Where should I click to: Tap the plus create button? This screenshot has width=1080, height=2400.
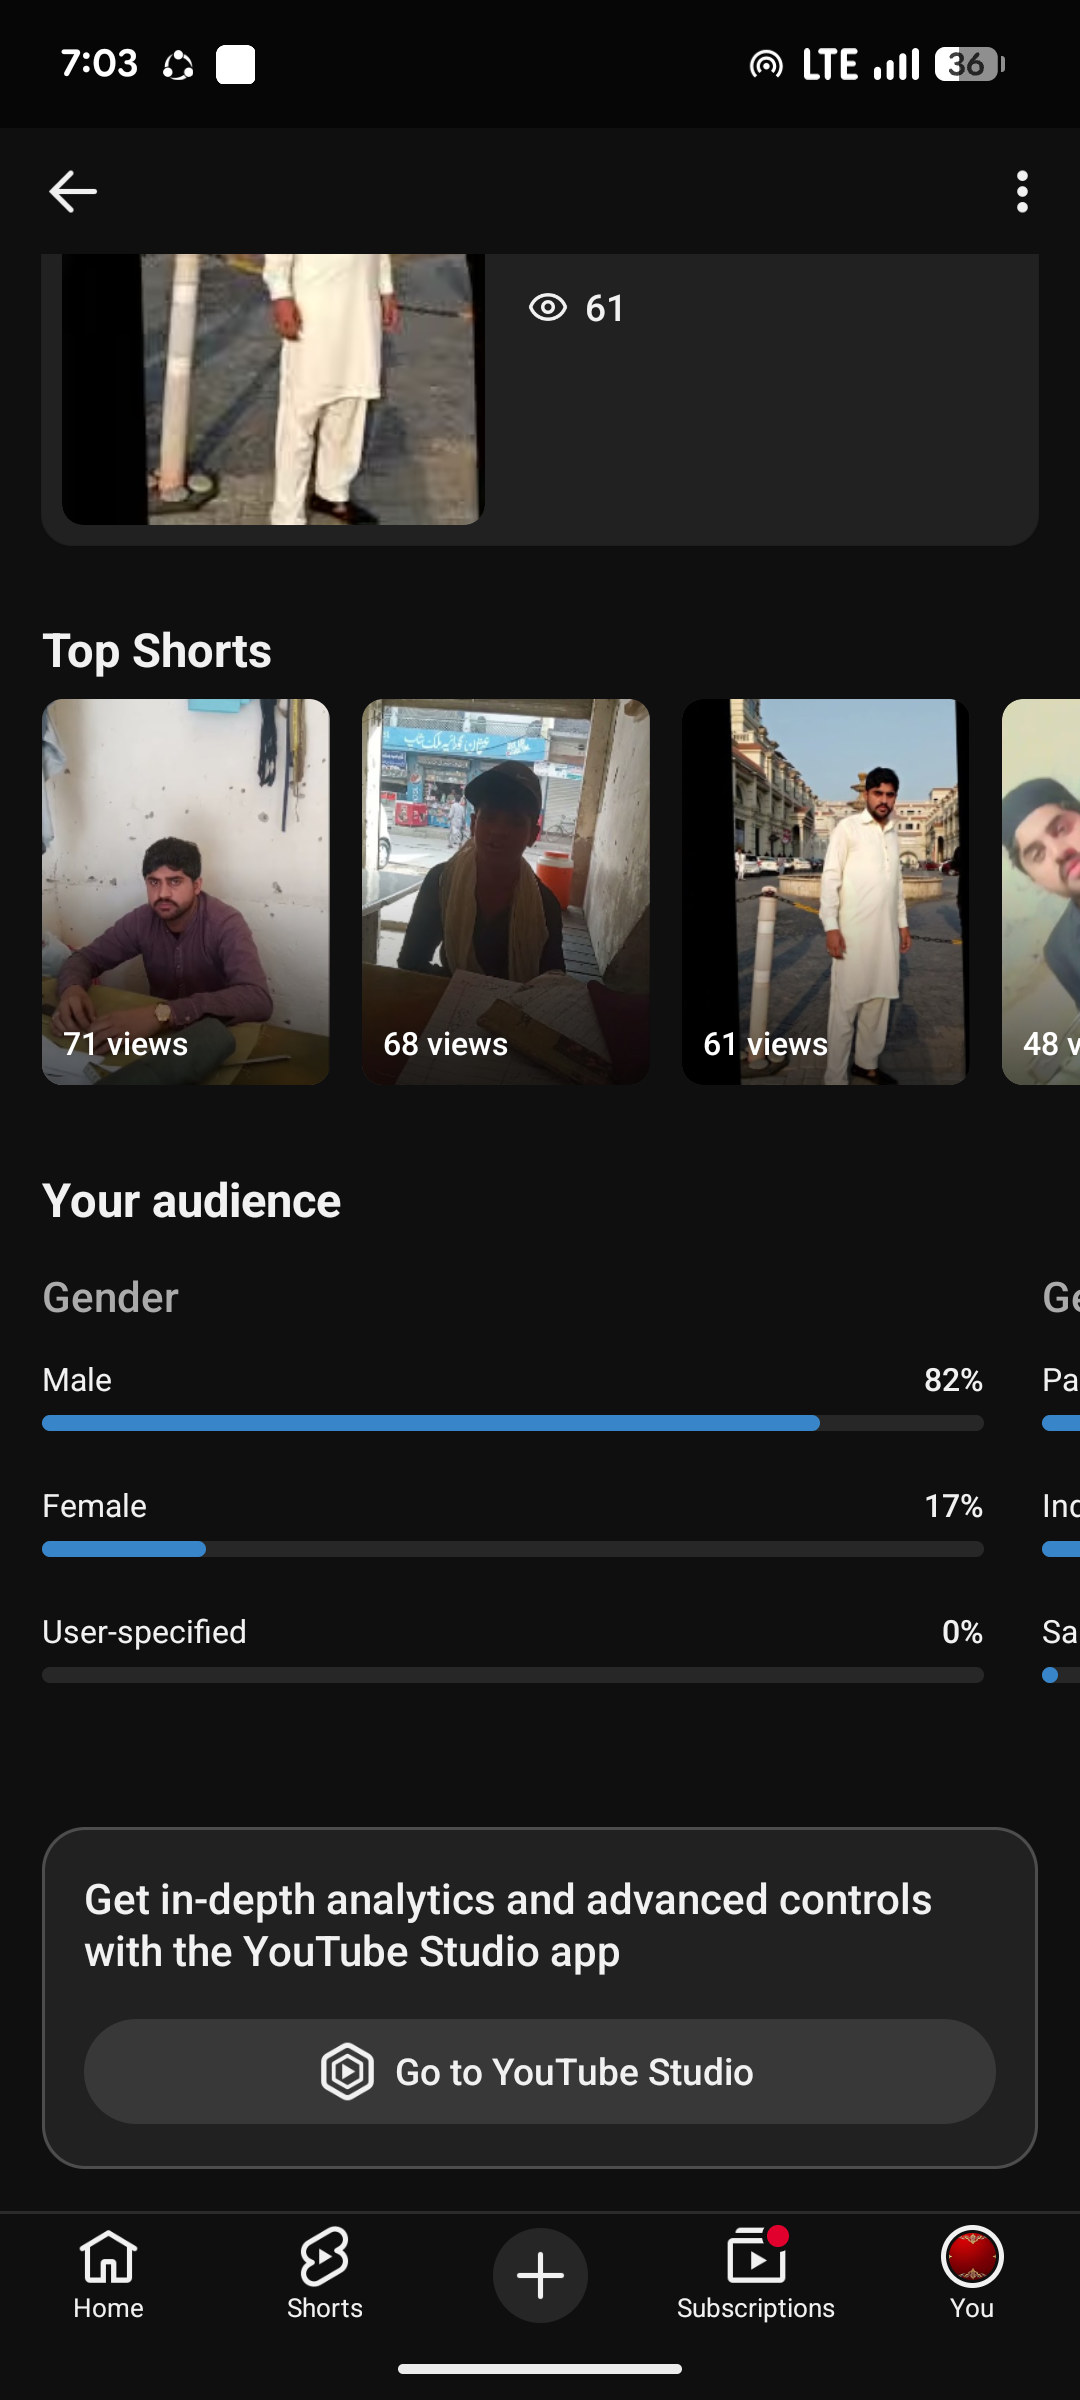[540, 2275]
